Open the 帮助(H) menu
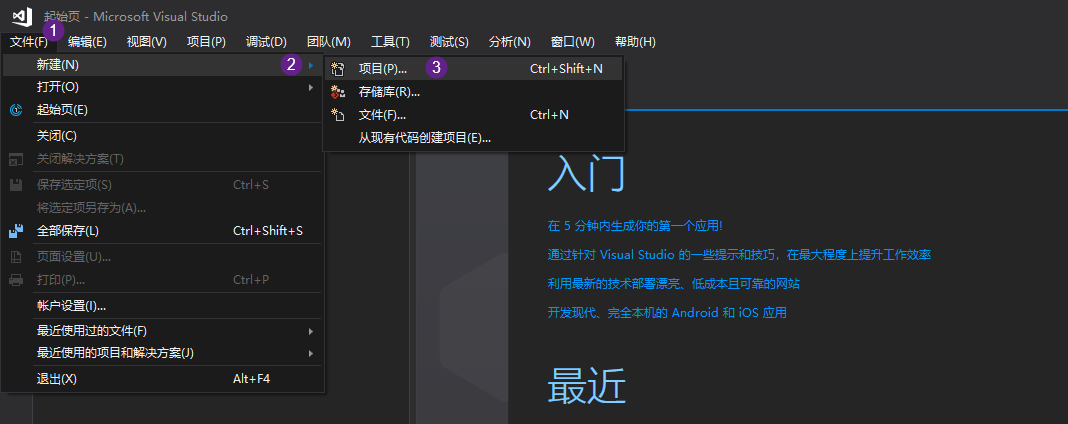 [635, 42]
